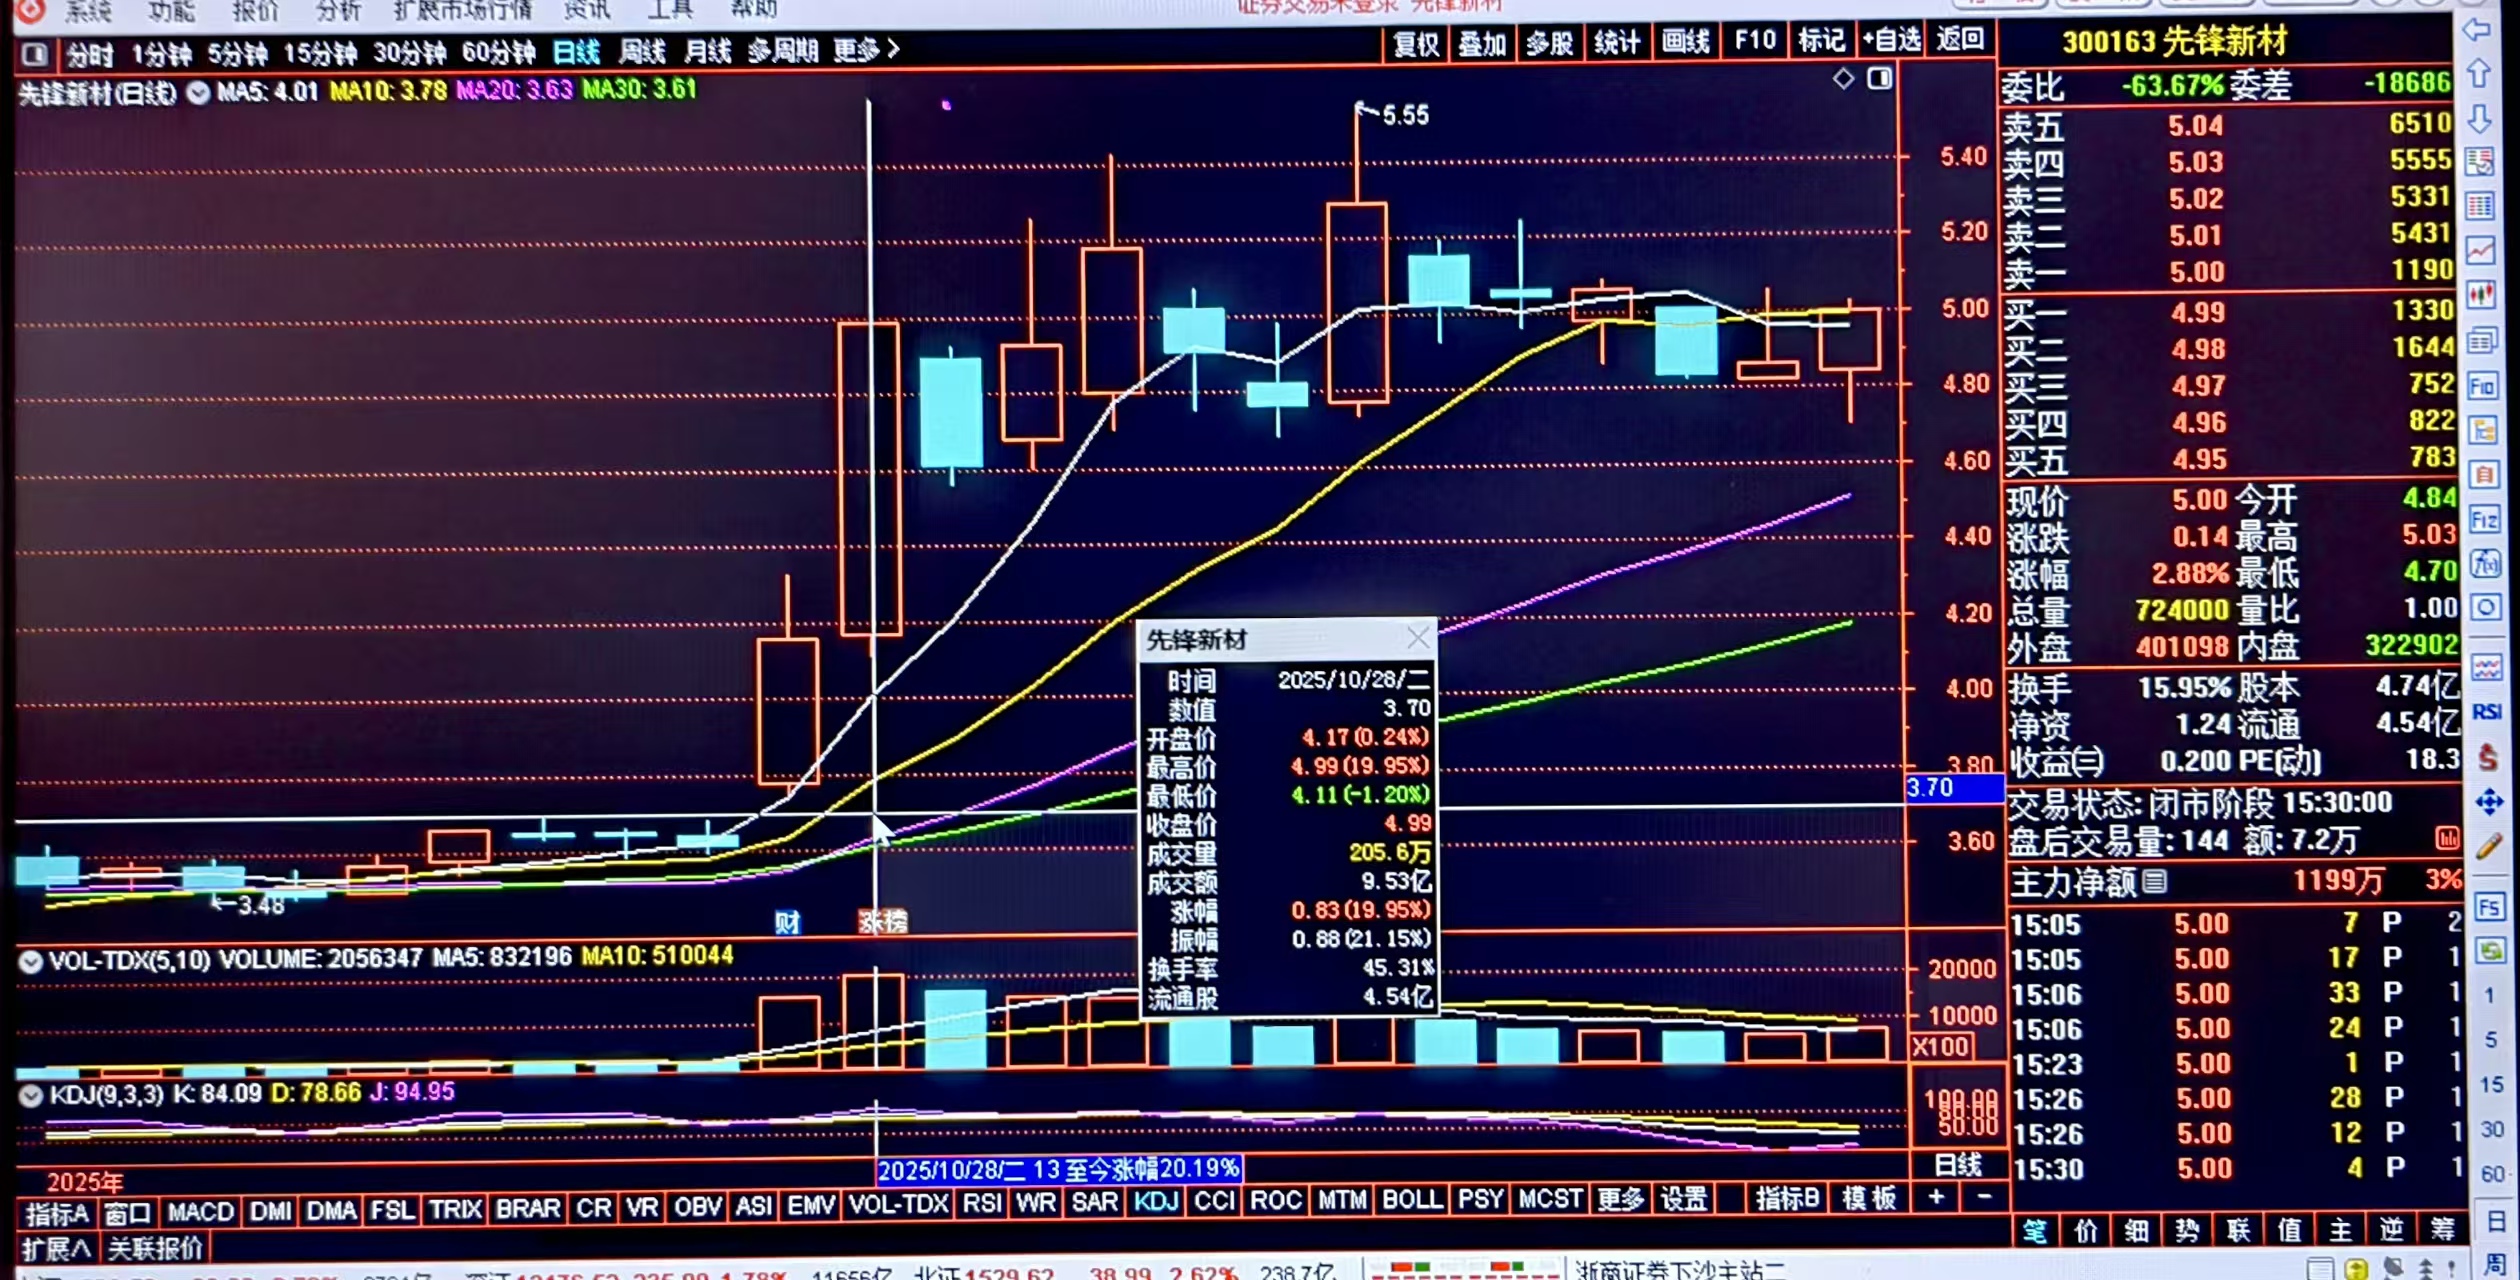Click the +自选 button
Screen dimensions: 2520x1280
tap(1891, 40)
